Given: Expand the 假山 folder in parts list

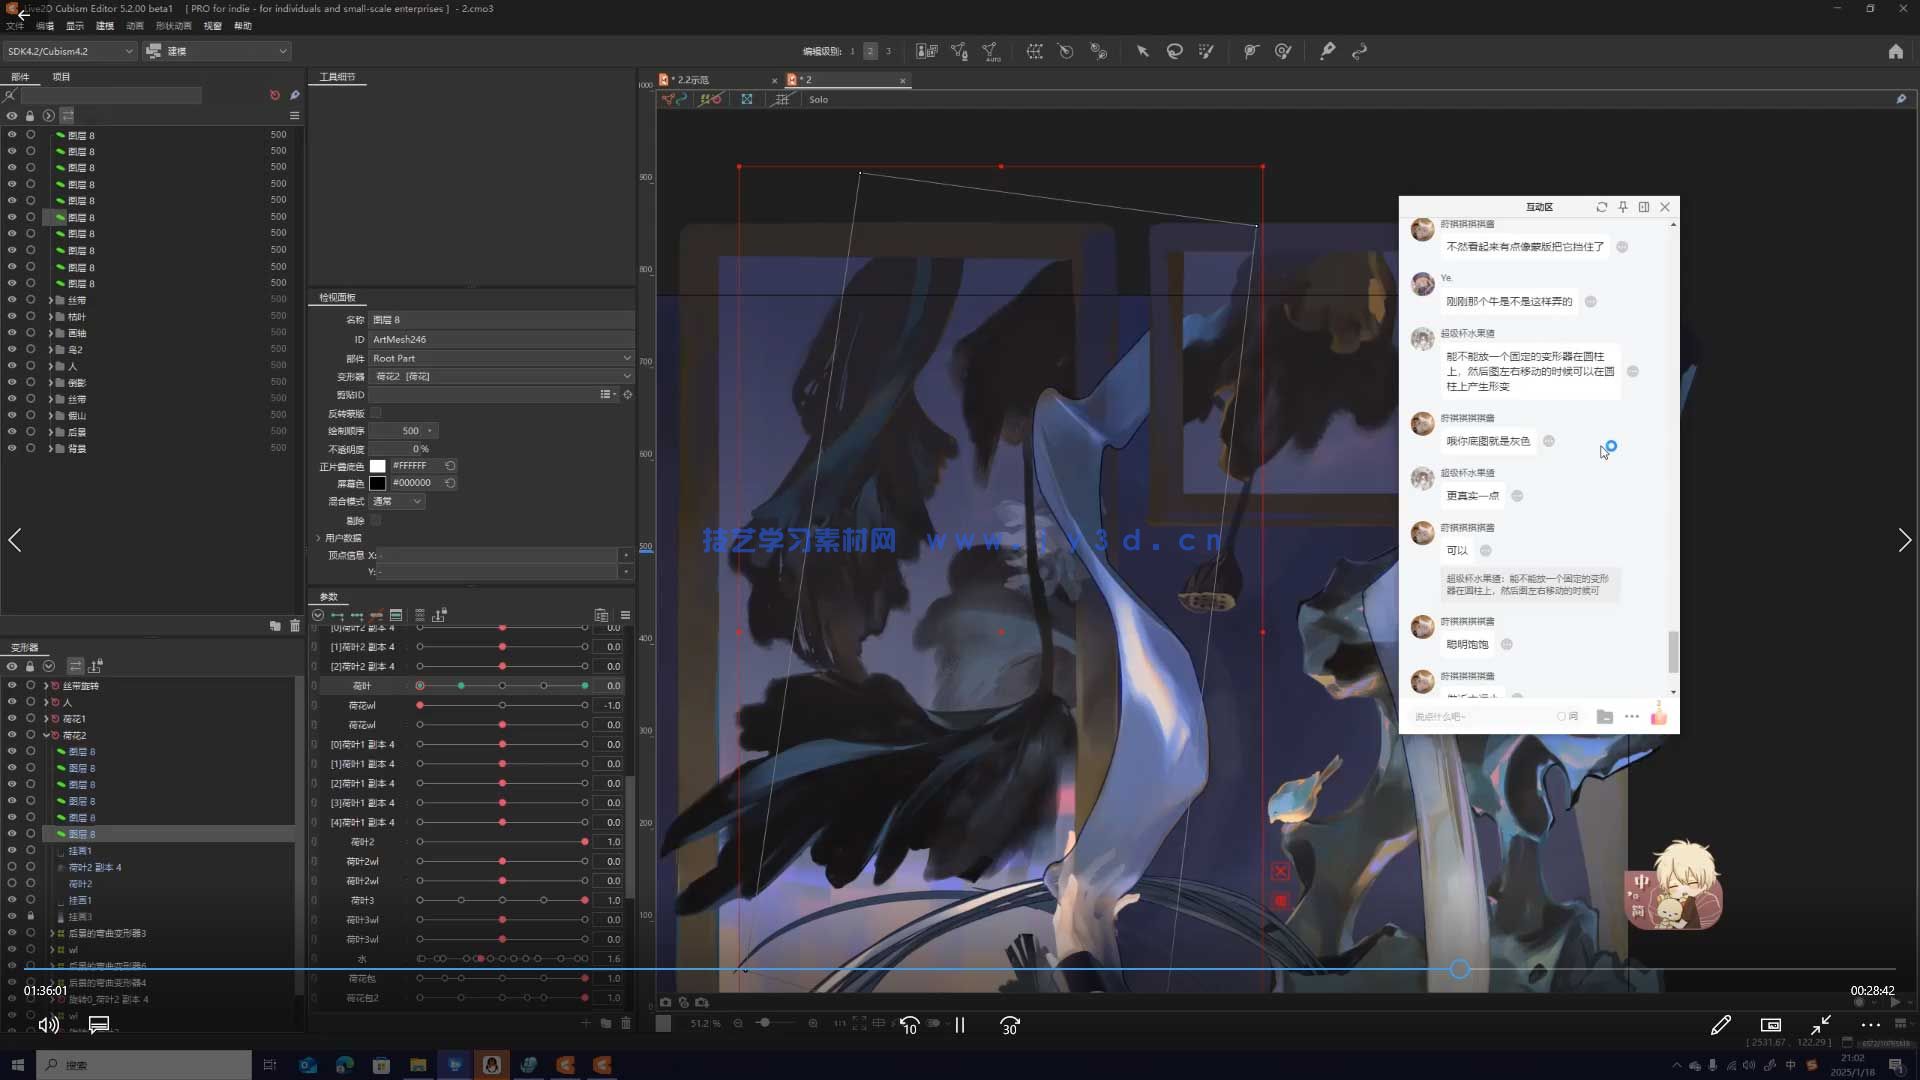Looking at the screenshot, I should pos(51,415).
